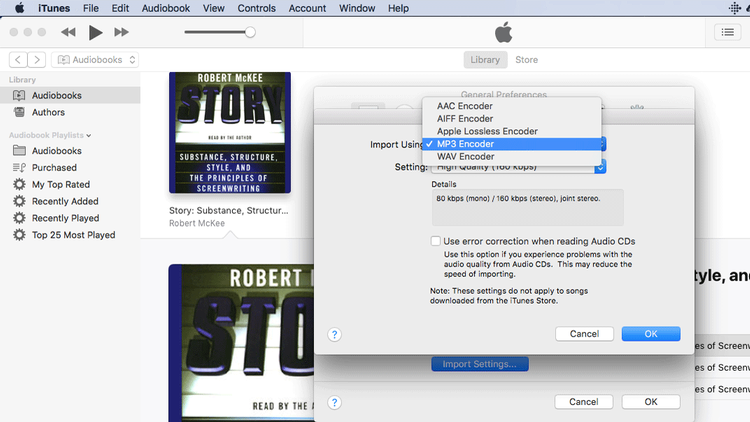The image size is (750, 422).
Task: Go forward with the right chevron button
Action: point(37,59)
